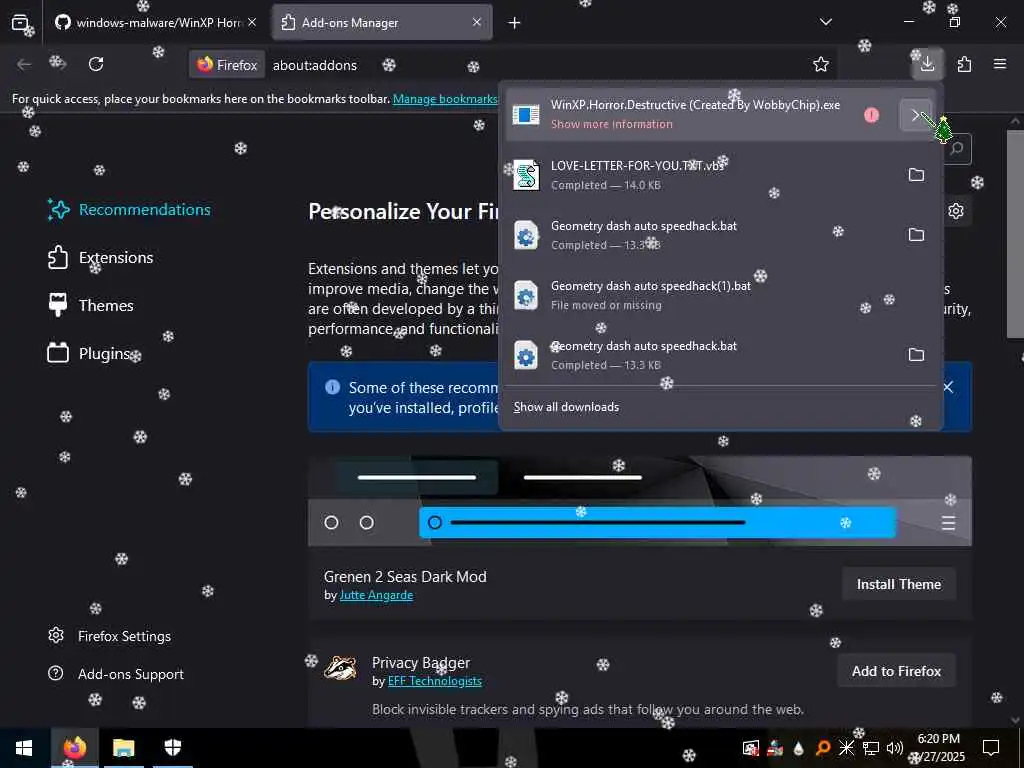Image resolution: width=1024 pixels, height=768 pixels.
Task: Open the extensions puzzle-piece toolbar icon
Action: click(x=964, y=64)
